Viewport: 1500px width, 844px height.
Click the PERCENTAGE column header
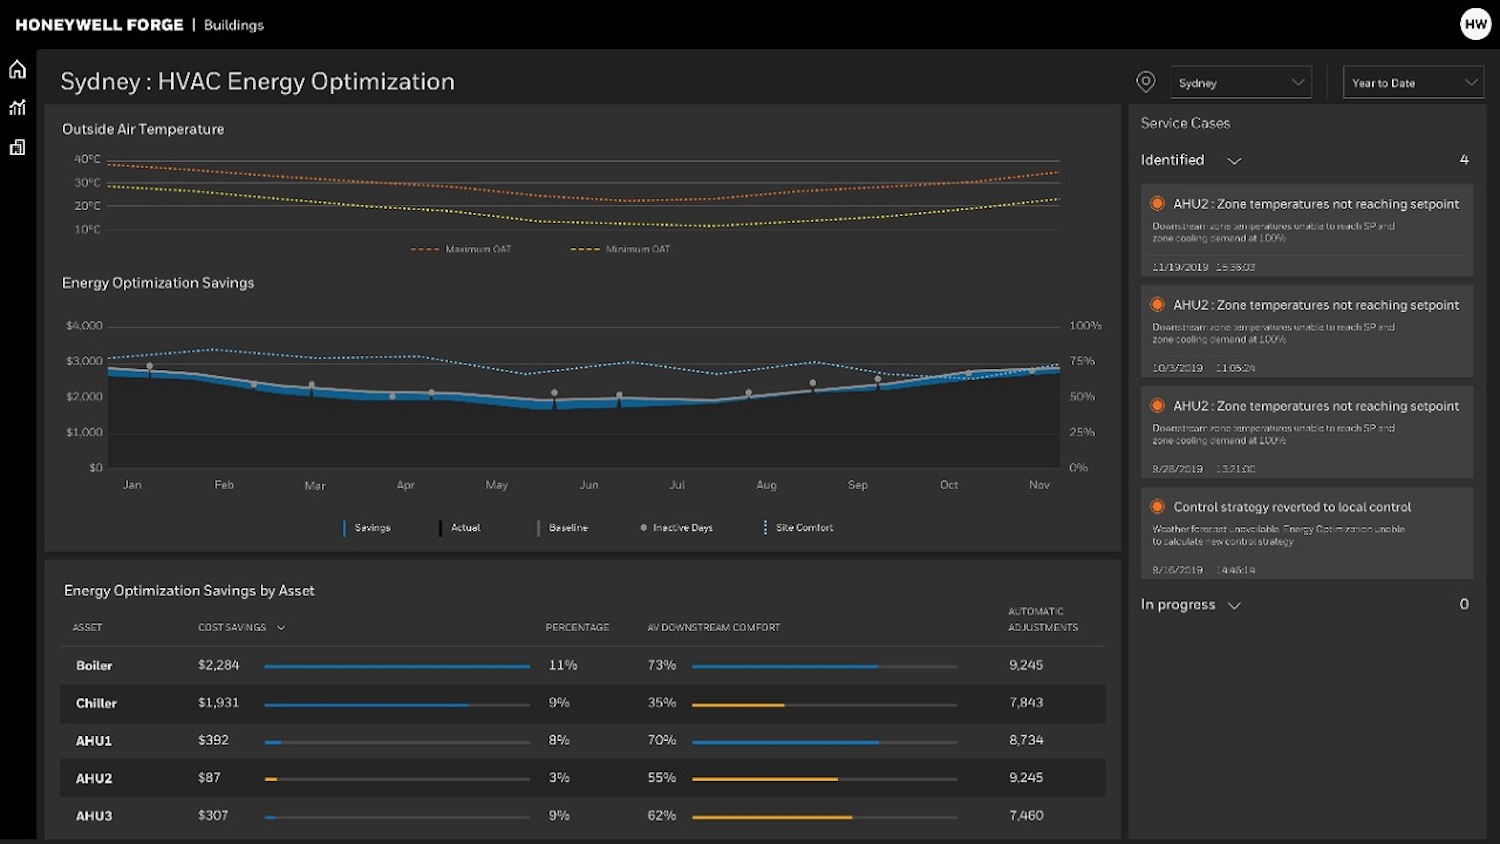577,628
